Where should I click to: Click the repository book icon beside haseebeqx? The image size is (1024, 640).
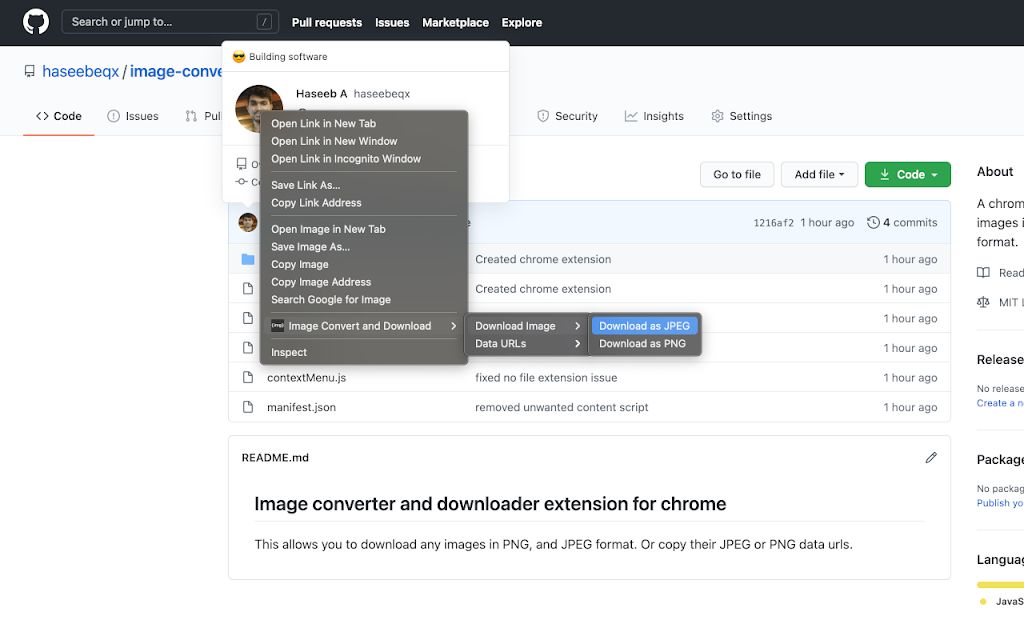tap(30, 72)
